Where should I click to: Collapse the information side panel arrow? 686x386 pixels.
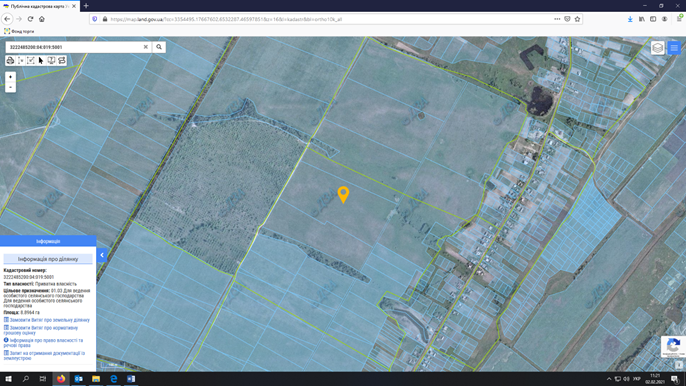click(102, 255)
